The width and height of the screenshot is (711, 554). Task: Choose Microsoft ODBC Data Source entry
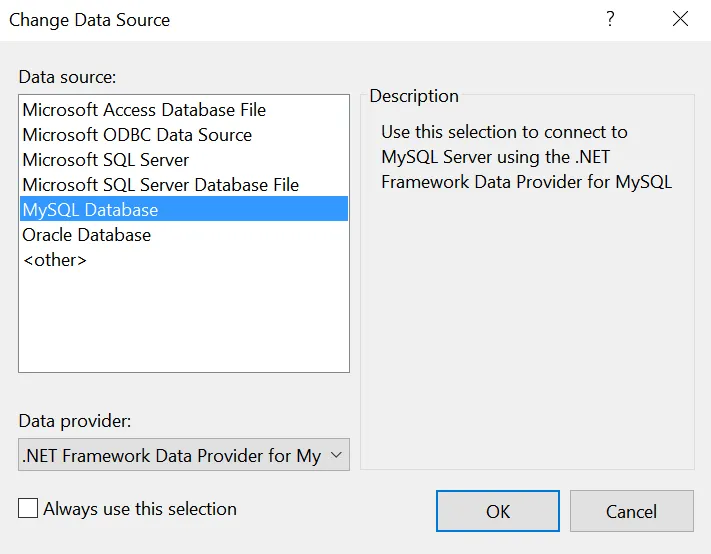pos(137,135)
